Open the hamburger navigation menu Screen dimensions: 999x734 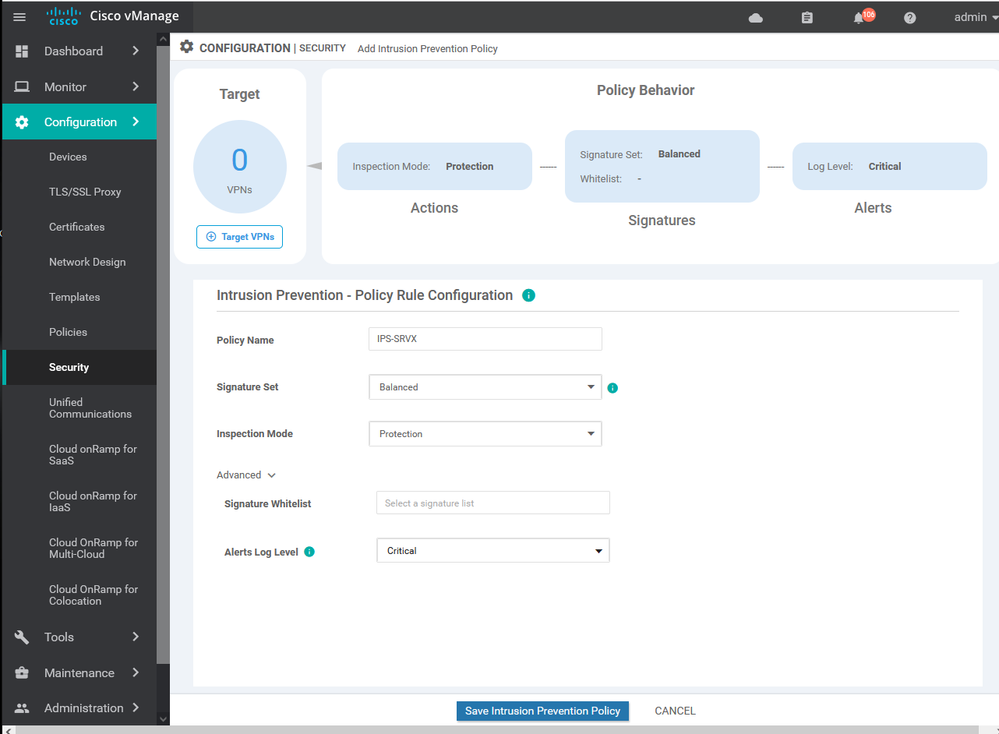(x=20, y=17)
